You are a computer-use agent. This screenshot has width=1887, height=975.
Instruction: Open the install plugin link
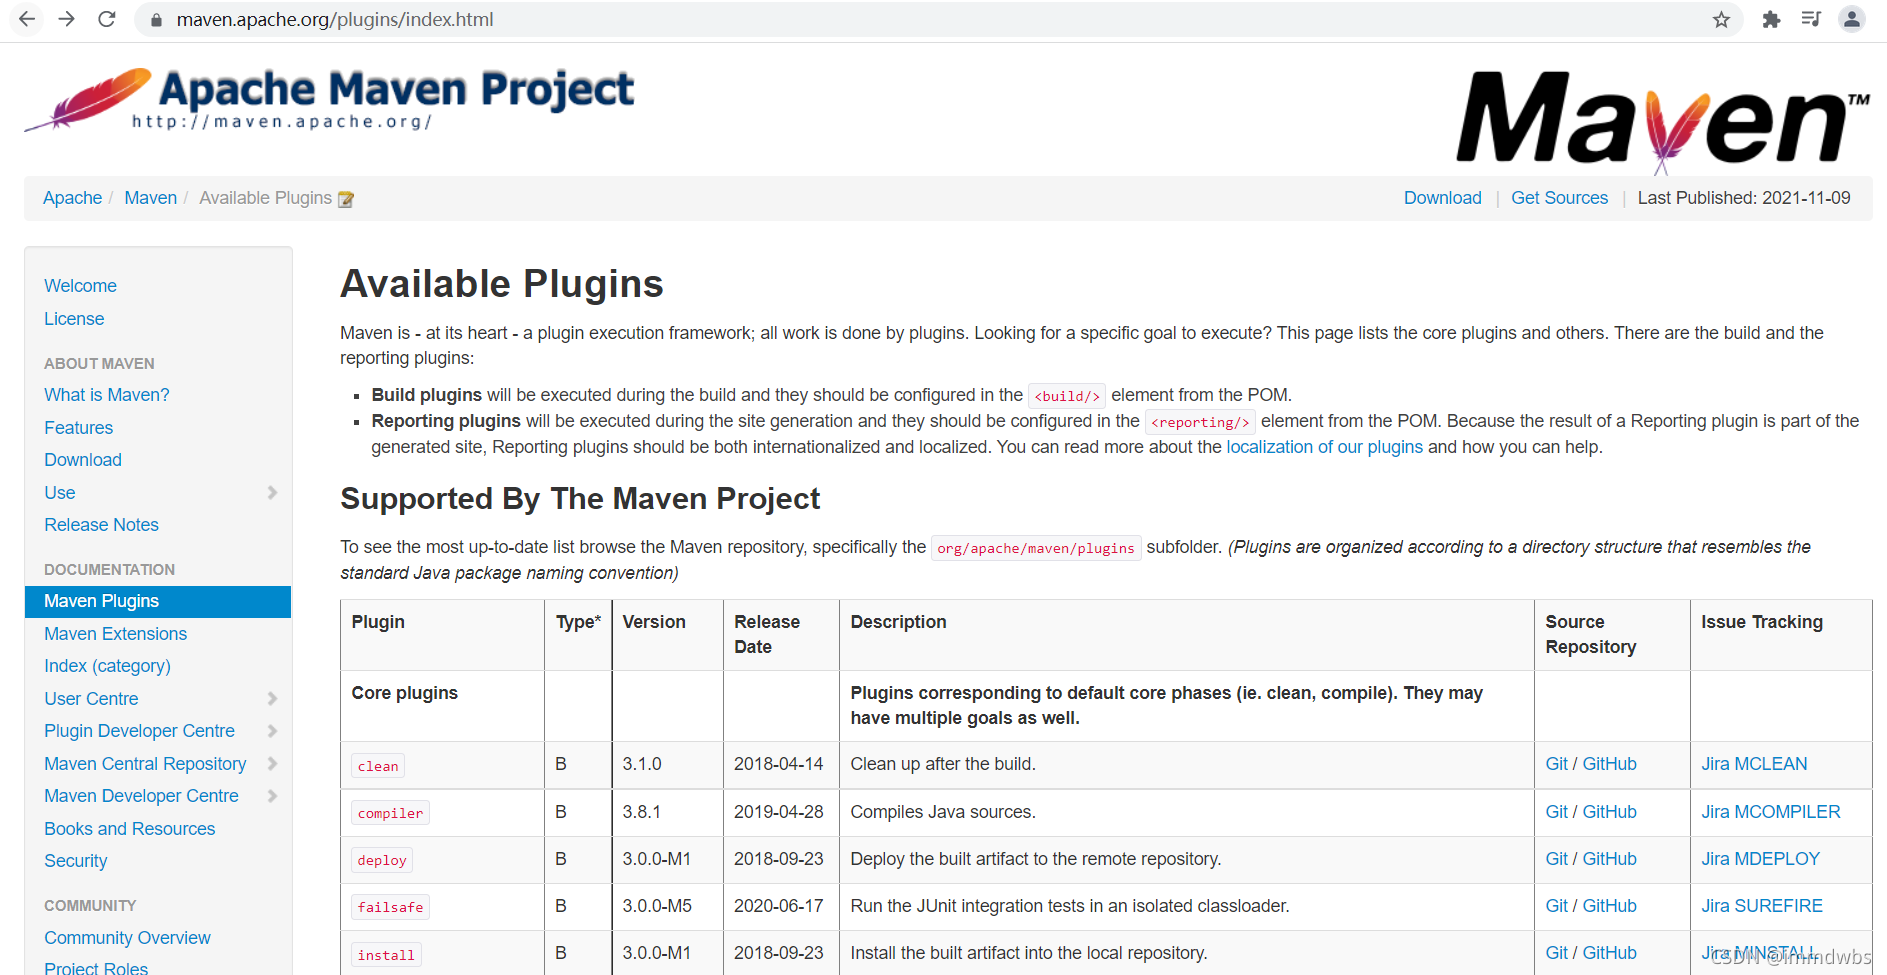tap(386, 955)
